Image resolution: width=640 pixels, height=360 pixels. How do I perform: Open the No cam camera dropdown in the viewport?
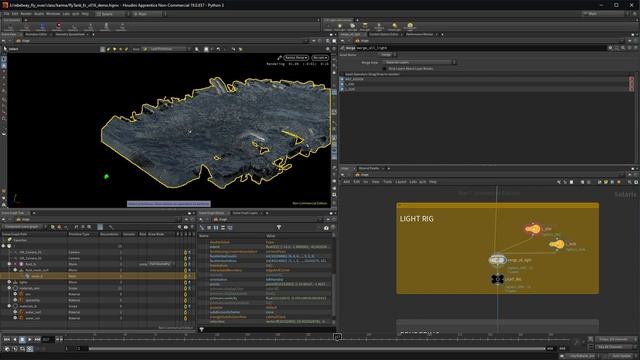(320, 58)
